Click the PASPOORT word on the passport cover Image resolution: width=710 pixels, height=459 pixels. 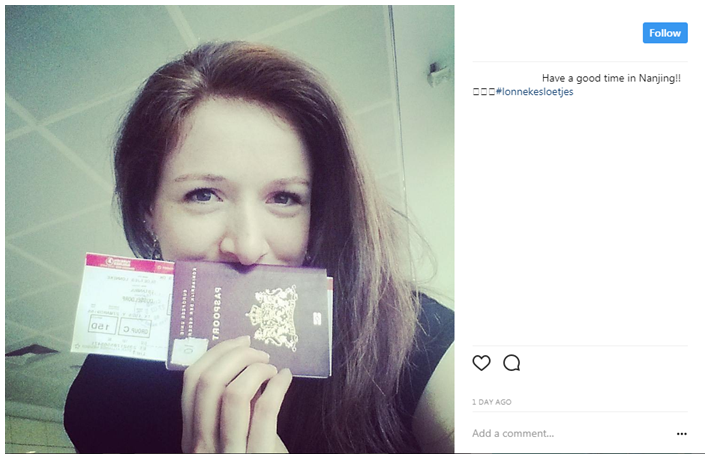(216, 313)
